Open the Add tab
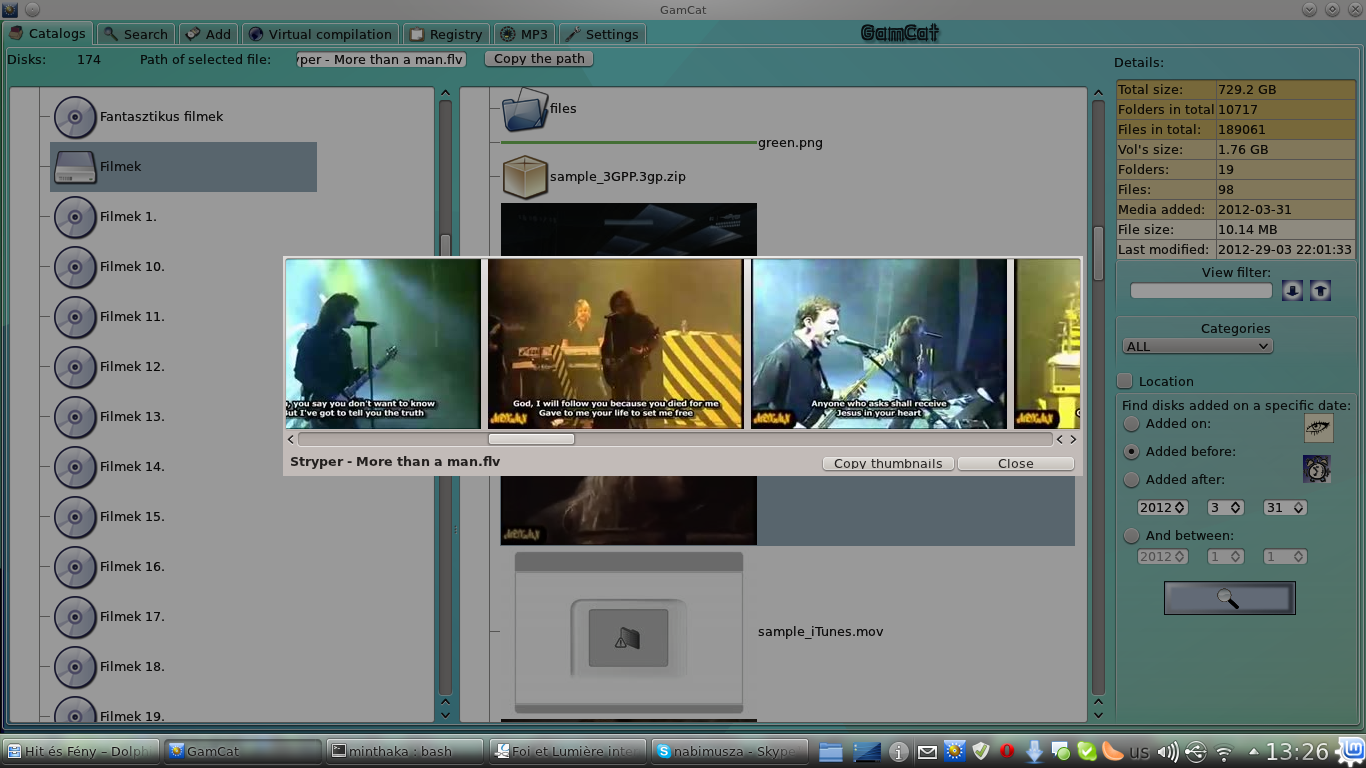The image size is (1366, 768). pos(208,34)
